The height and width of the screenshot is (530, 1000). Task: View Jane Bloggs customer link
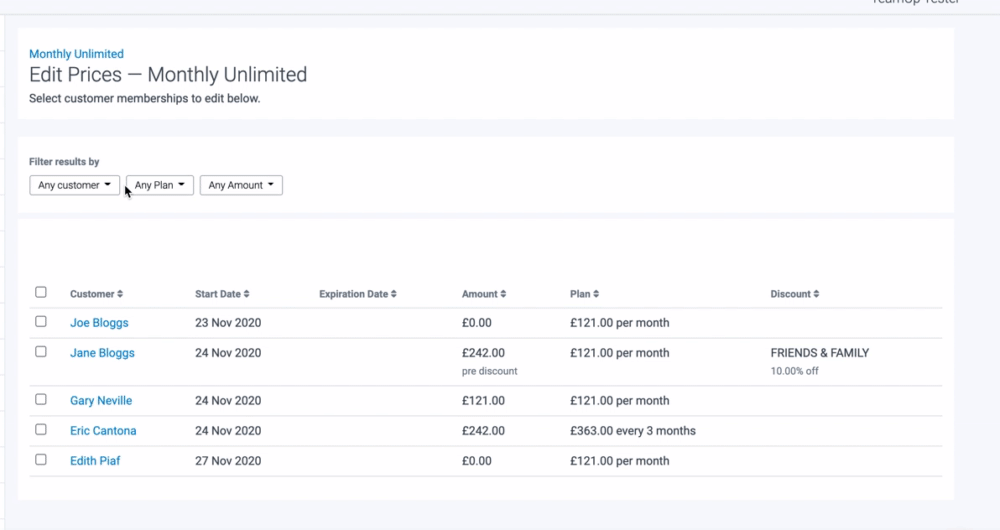[102, 353]
